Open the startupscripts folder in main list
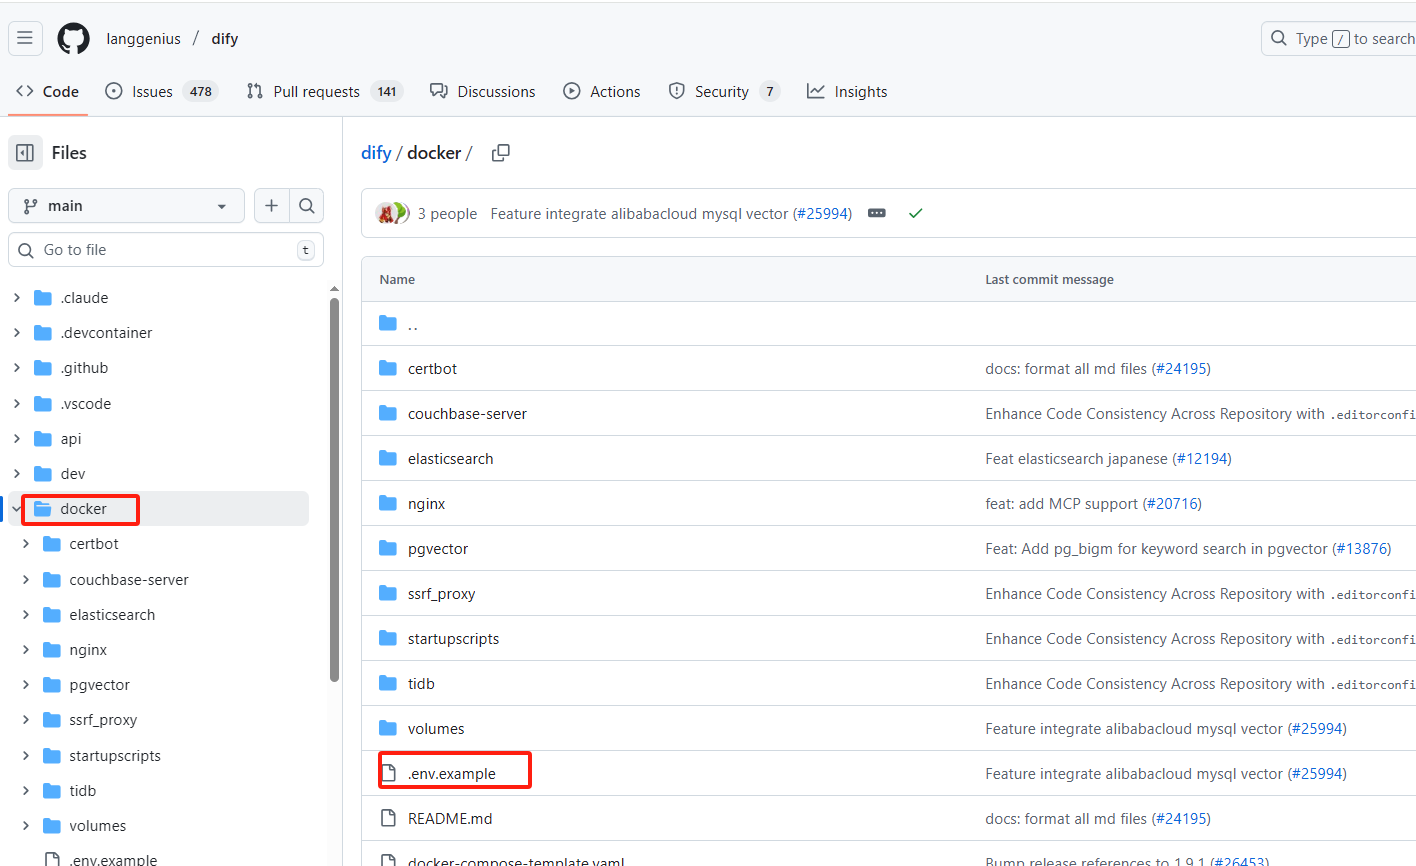The height and width of the screenshot is (866, 1416). (453, 639)
